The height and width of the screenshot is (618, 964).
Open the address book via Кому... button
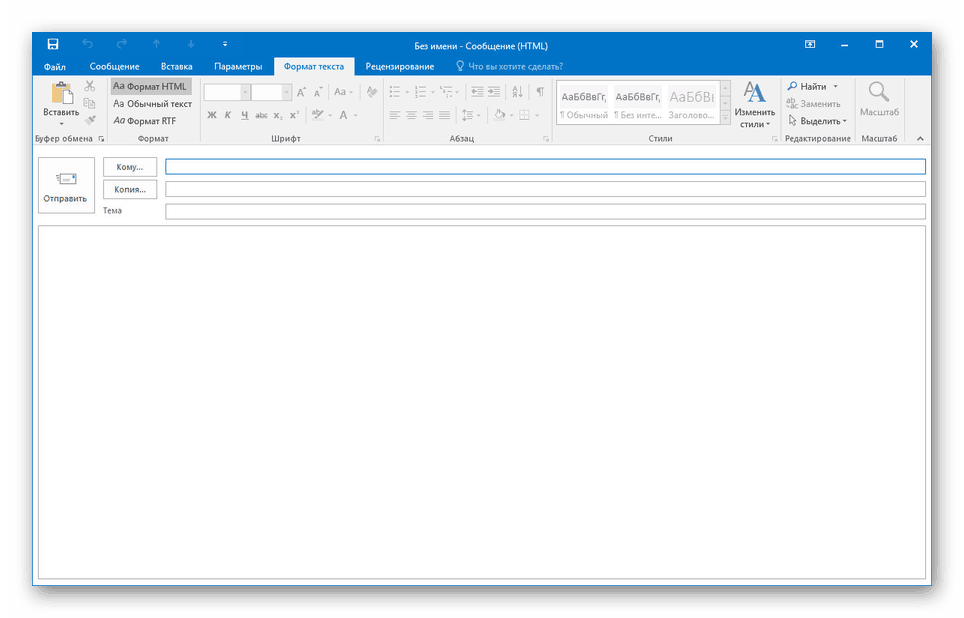[129, 166]
